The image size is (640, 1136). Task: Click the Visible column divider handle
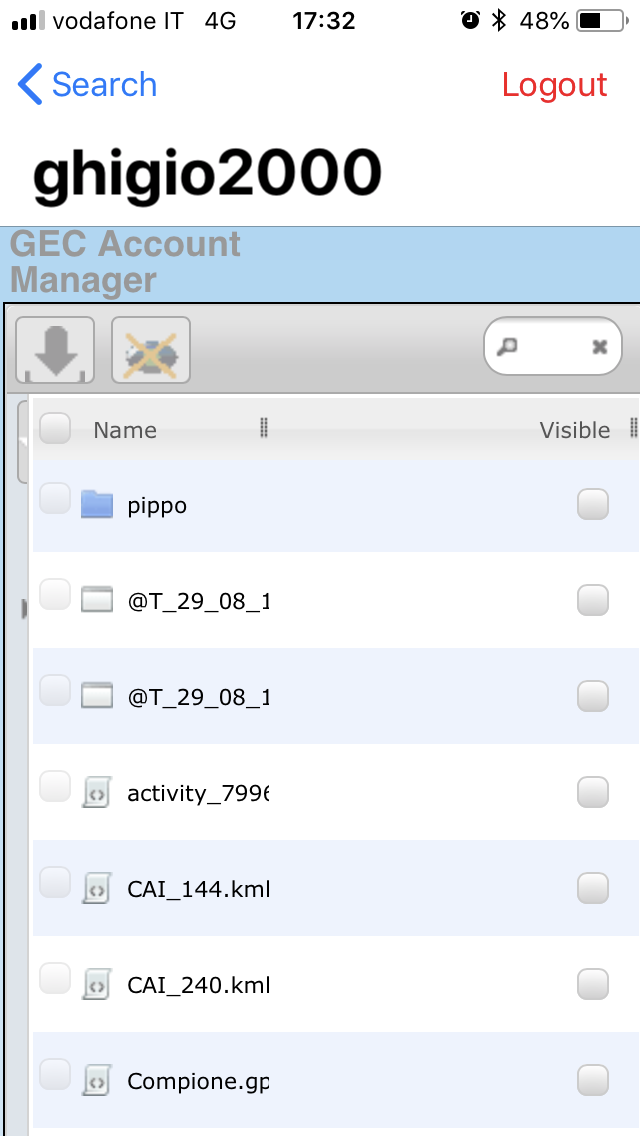point(634,427)
